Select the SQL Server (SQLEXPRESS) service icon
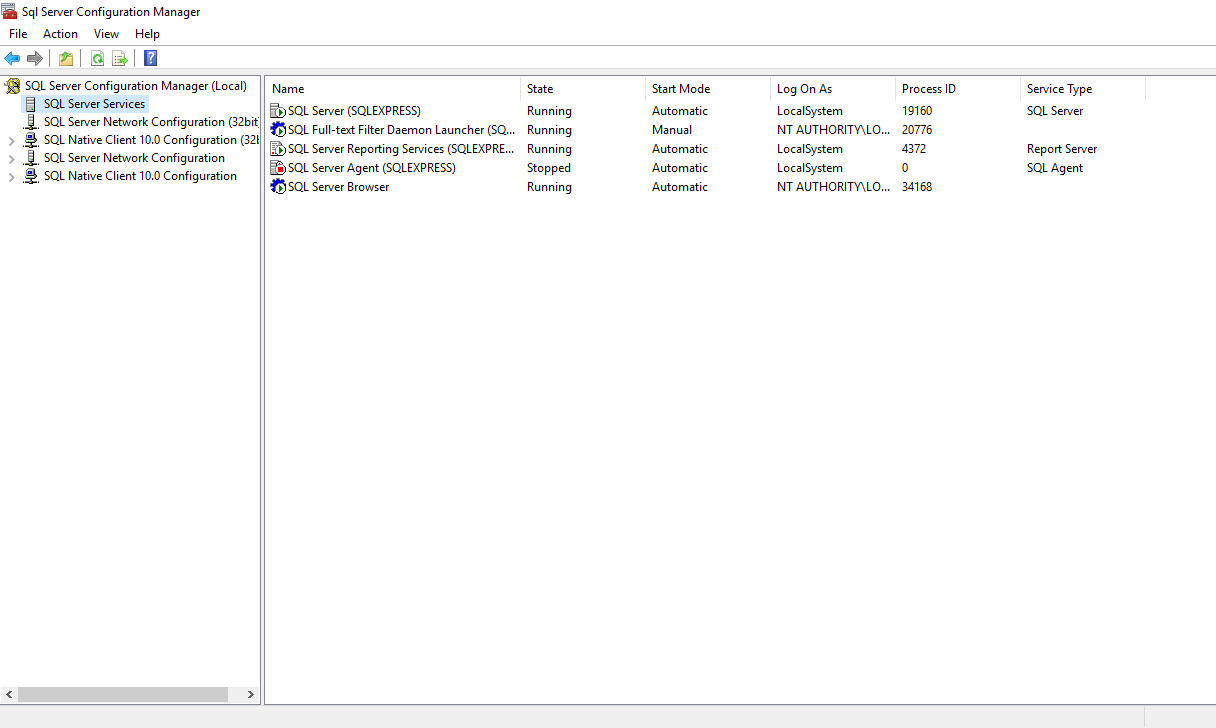This screenshot has height=728, width=1216. click(278, 111)
